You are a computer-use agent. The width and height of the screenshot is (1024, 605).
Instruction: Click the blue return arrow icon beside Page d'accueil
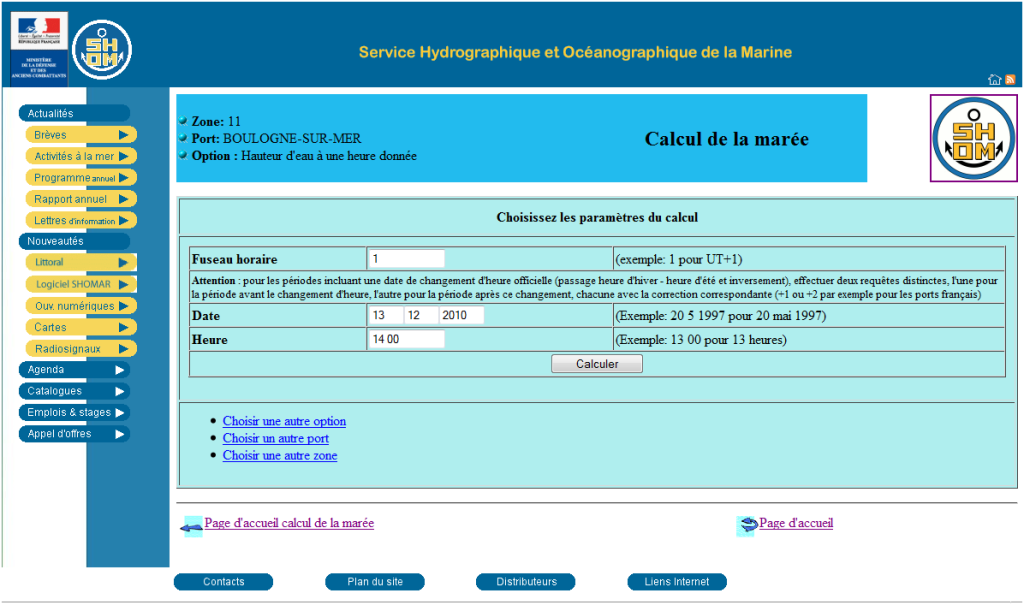point(747,525)
